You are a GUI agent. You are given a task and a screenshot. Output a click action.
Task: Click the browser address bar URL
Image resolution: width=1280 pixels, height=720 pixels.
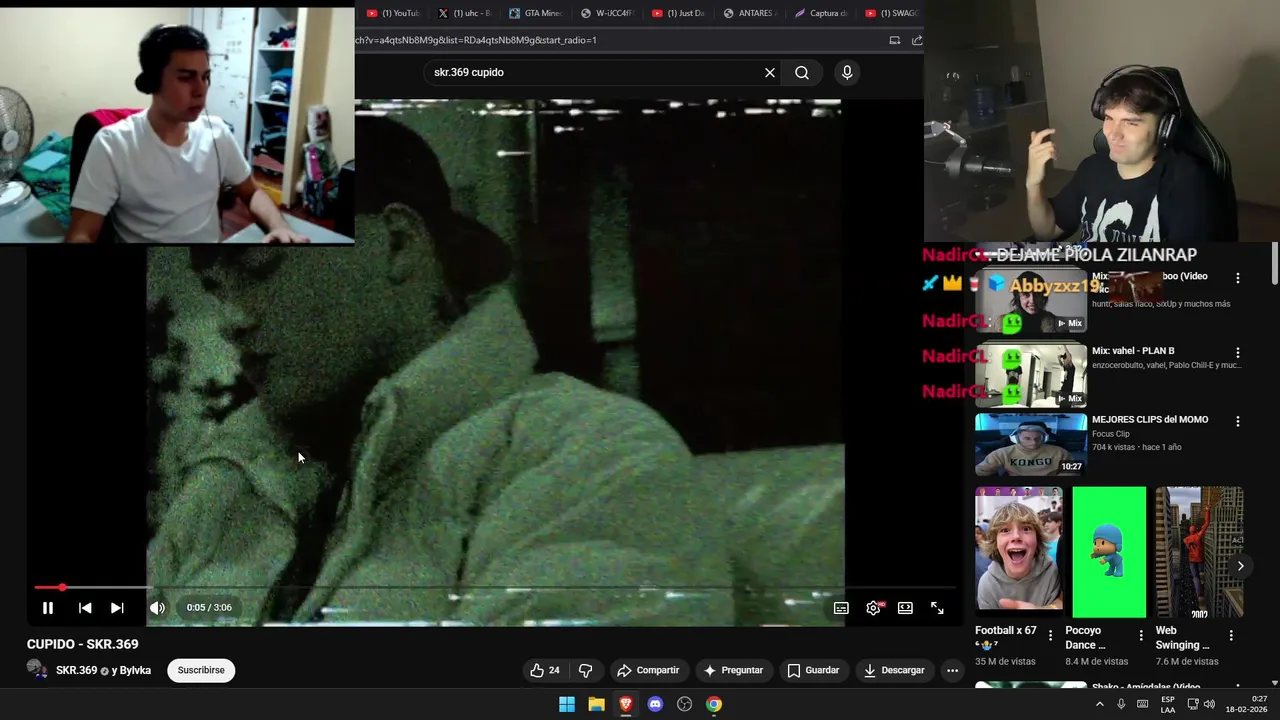(x=476, y=40)
